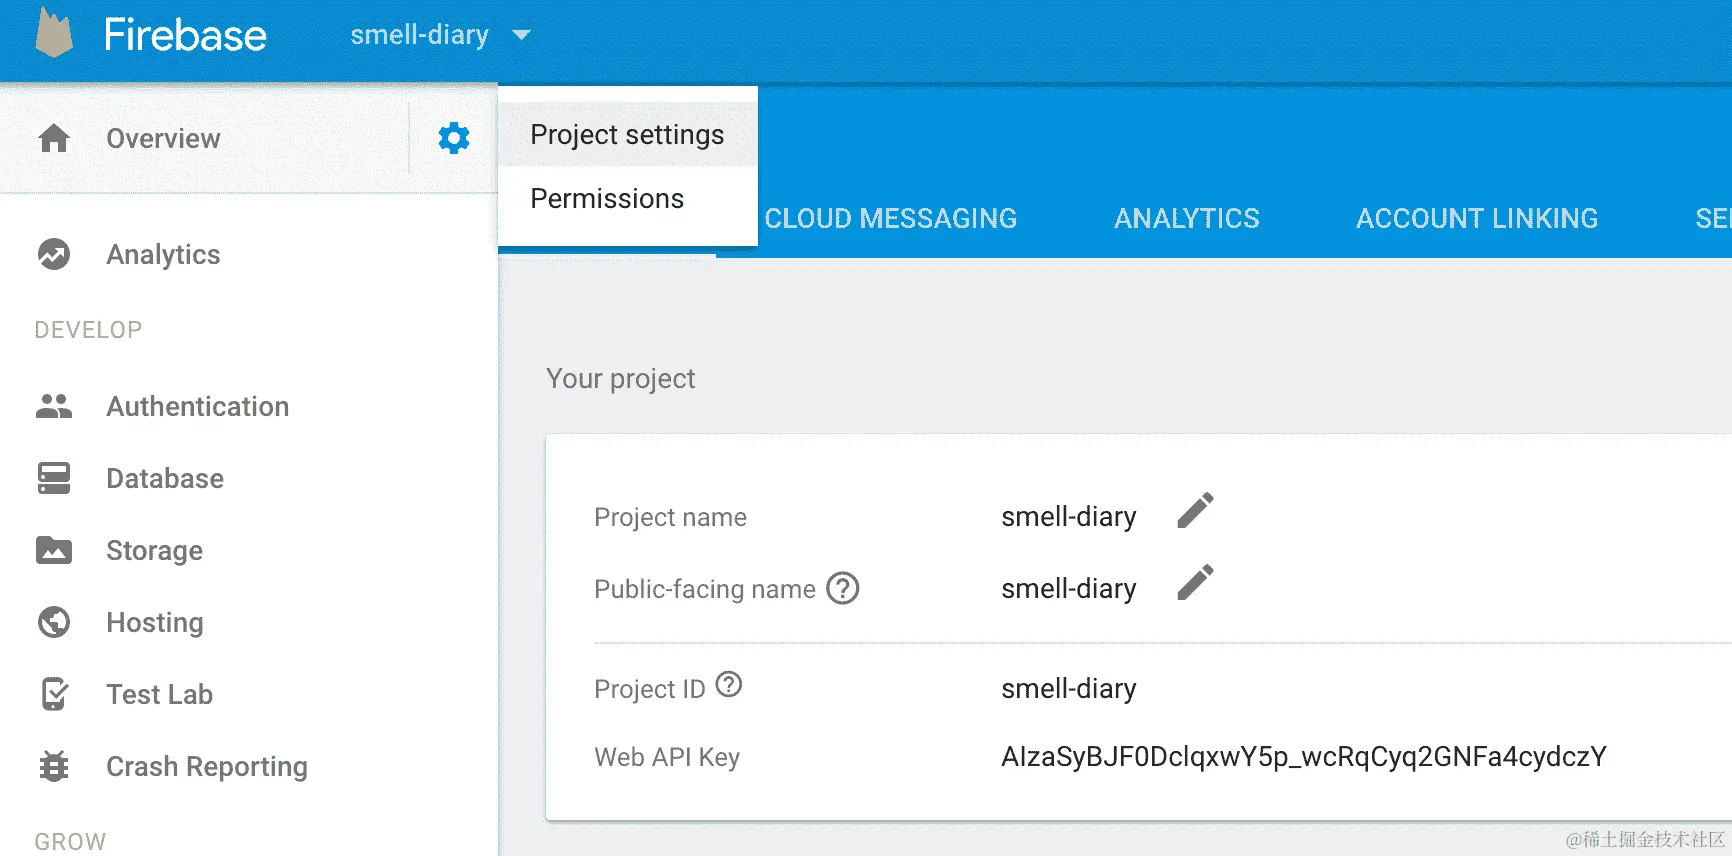The width and height of the screenshot is (1732, 856).
Task: Click the Web API Key label
Action: pyautogui.click(x=667, y=757)
